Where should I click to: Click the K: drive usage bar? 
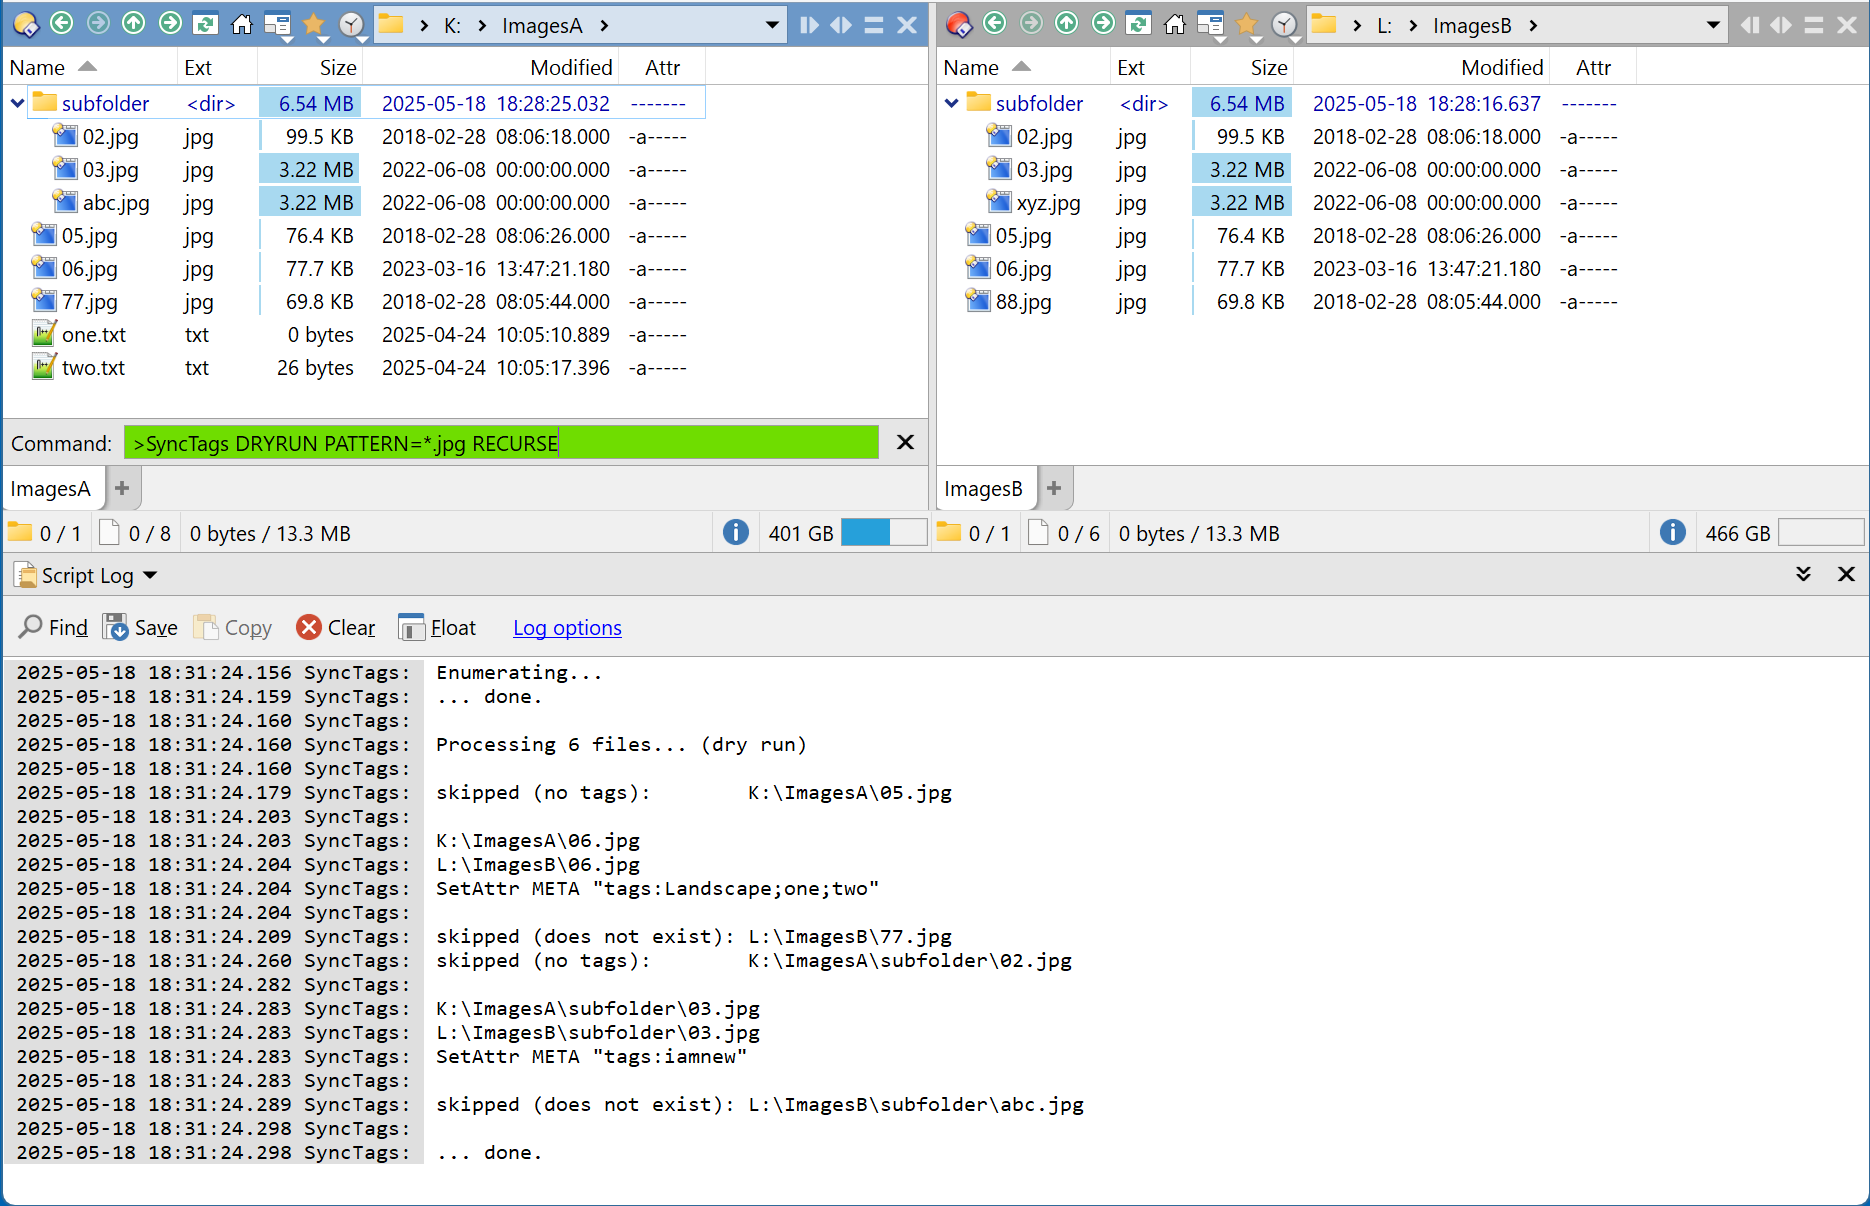(x=884, y=533)
